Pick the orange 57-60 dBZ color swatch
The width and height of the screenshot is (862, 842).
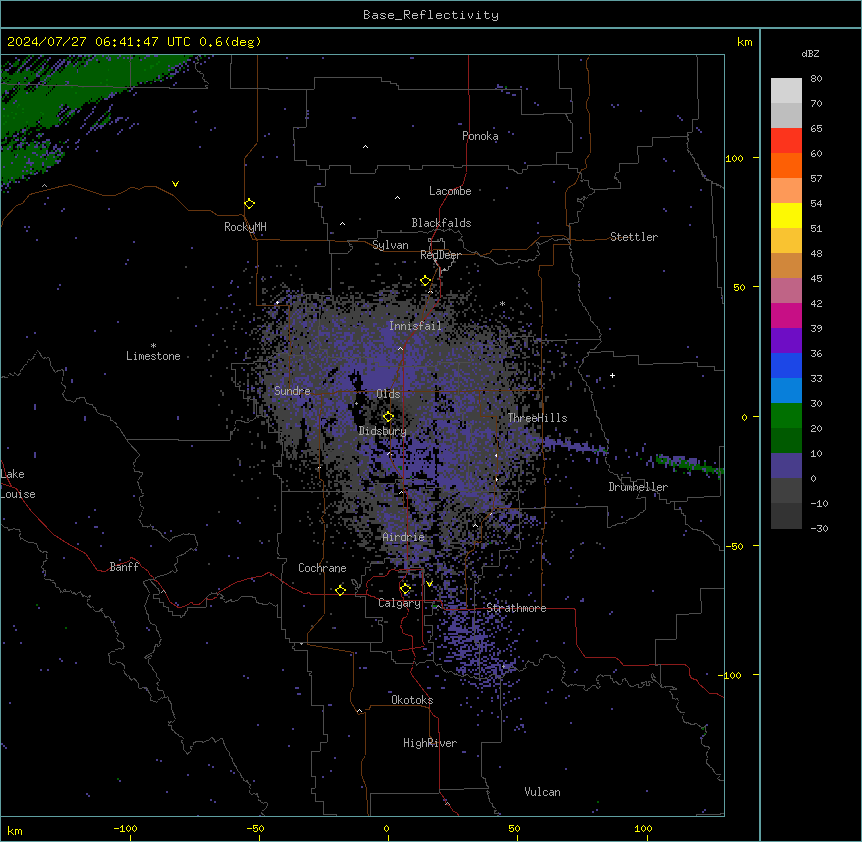(786, 165)
